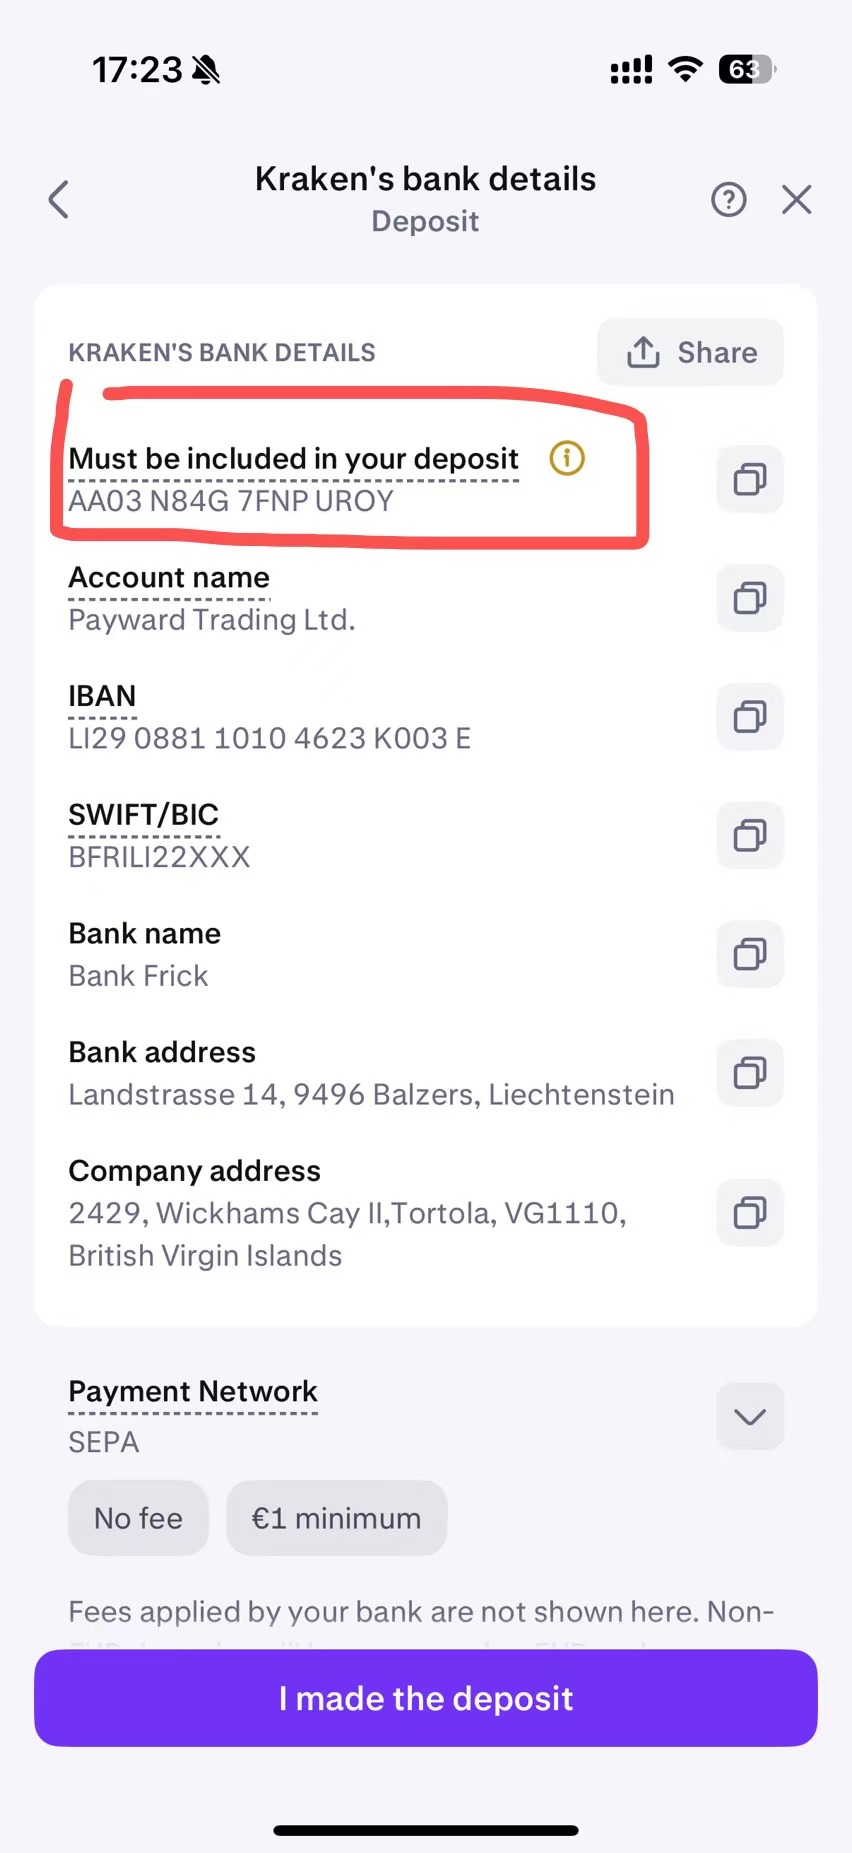
Task: Copy the company address
Action: pyautogui.click(x=750, y=1212)
